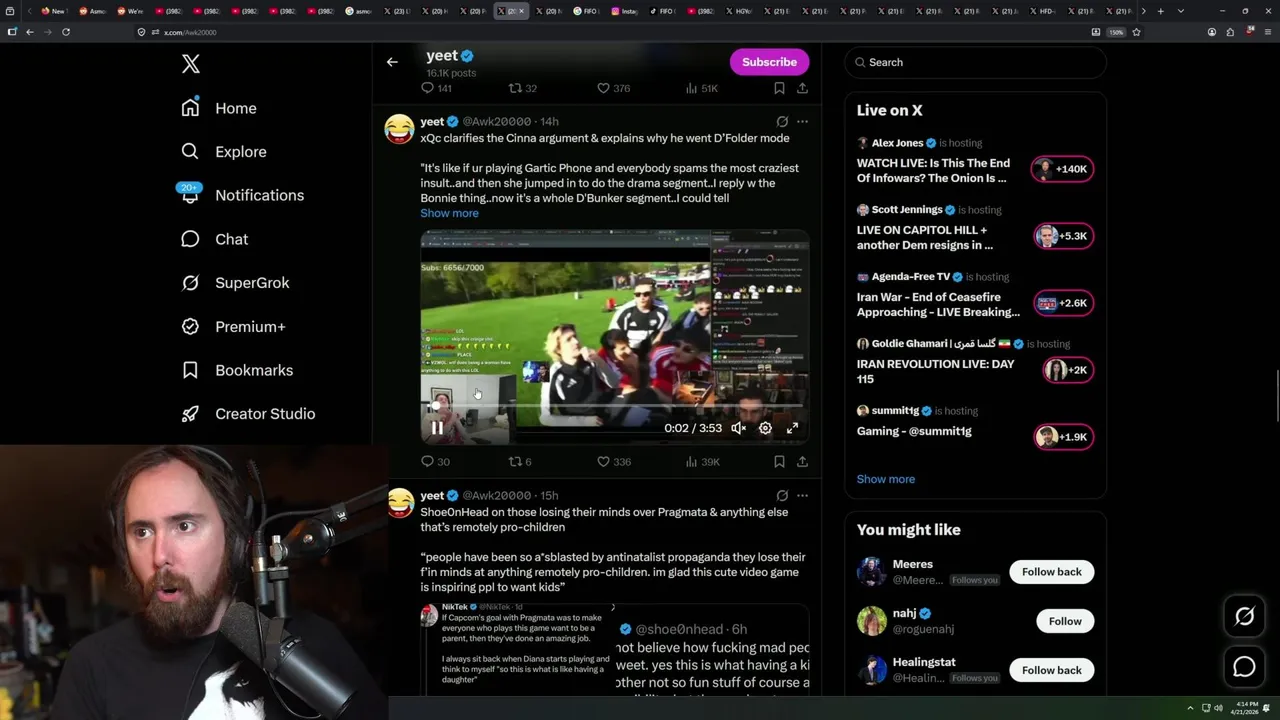
Task: Open SuperGrok in the sidebar
Action: (x=235, y=283)
